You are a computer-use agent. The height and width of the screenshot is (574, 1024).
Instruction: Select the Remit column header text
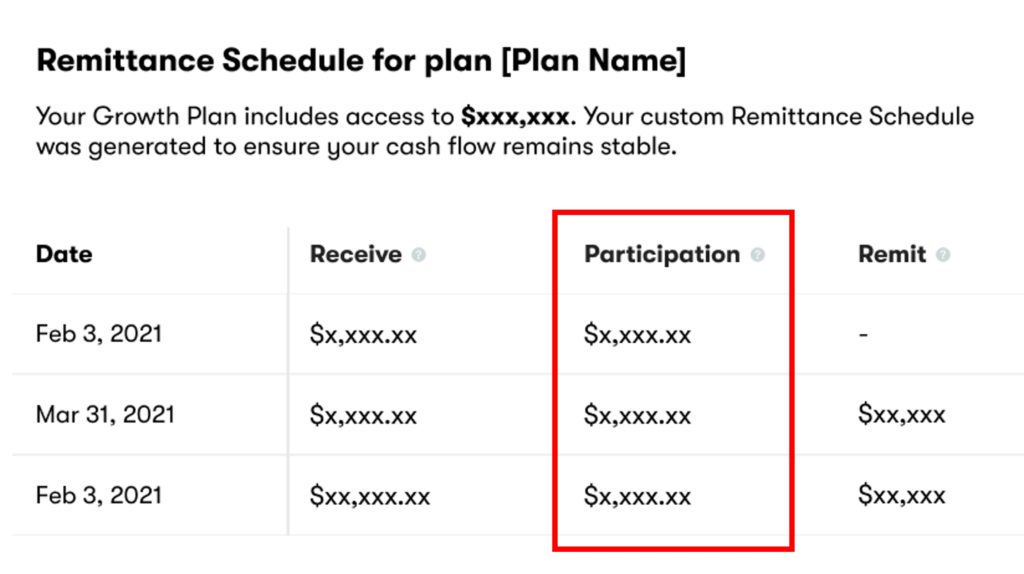[x=892, y=254]
